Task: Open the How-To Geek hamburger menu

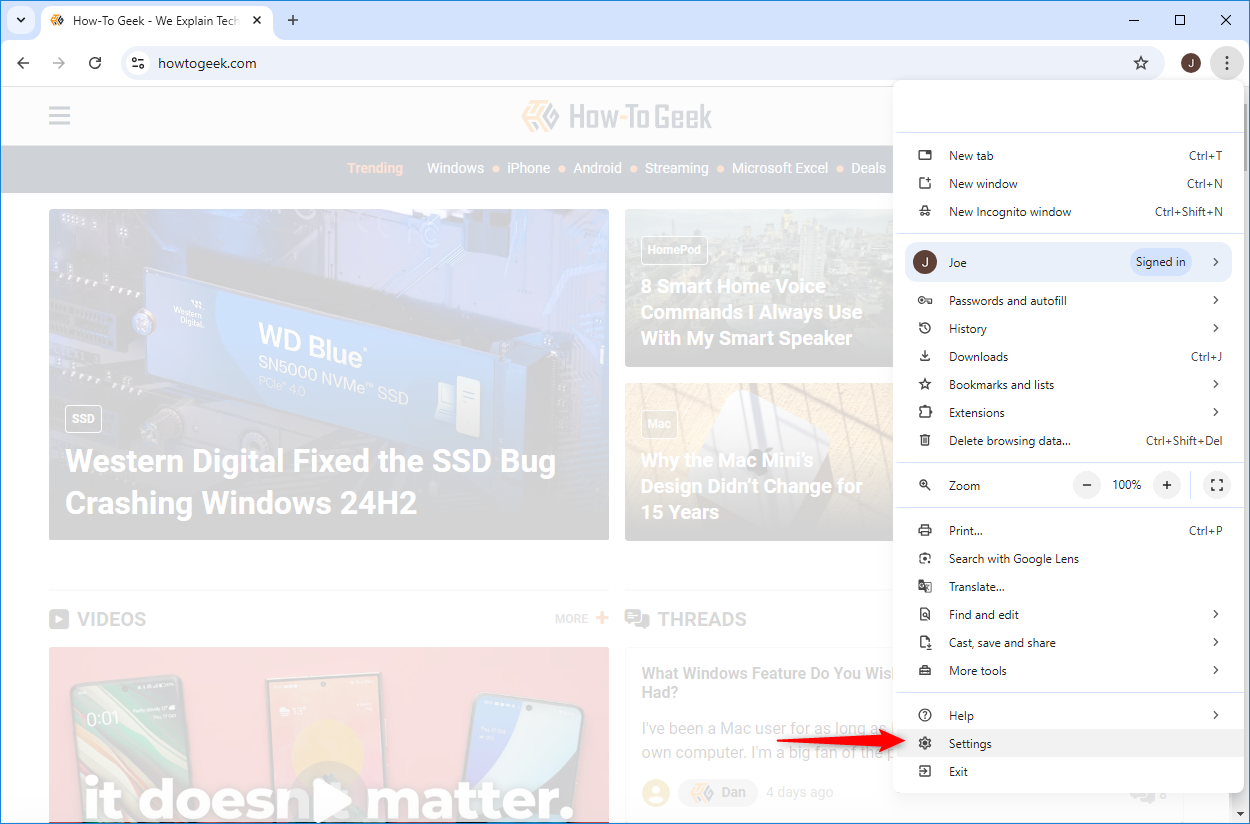Action: (x=60, y=116)
